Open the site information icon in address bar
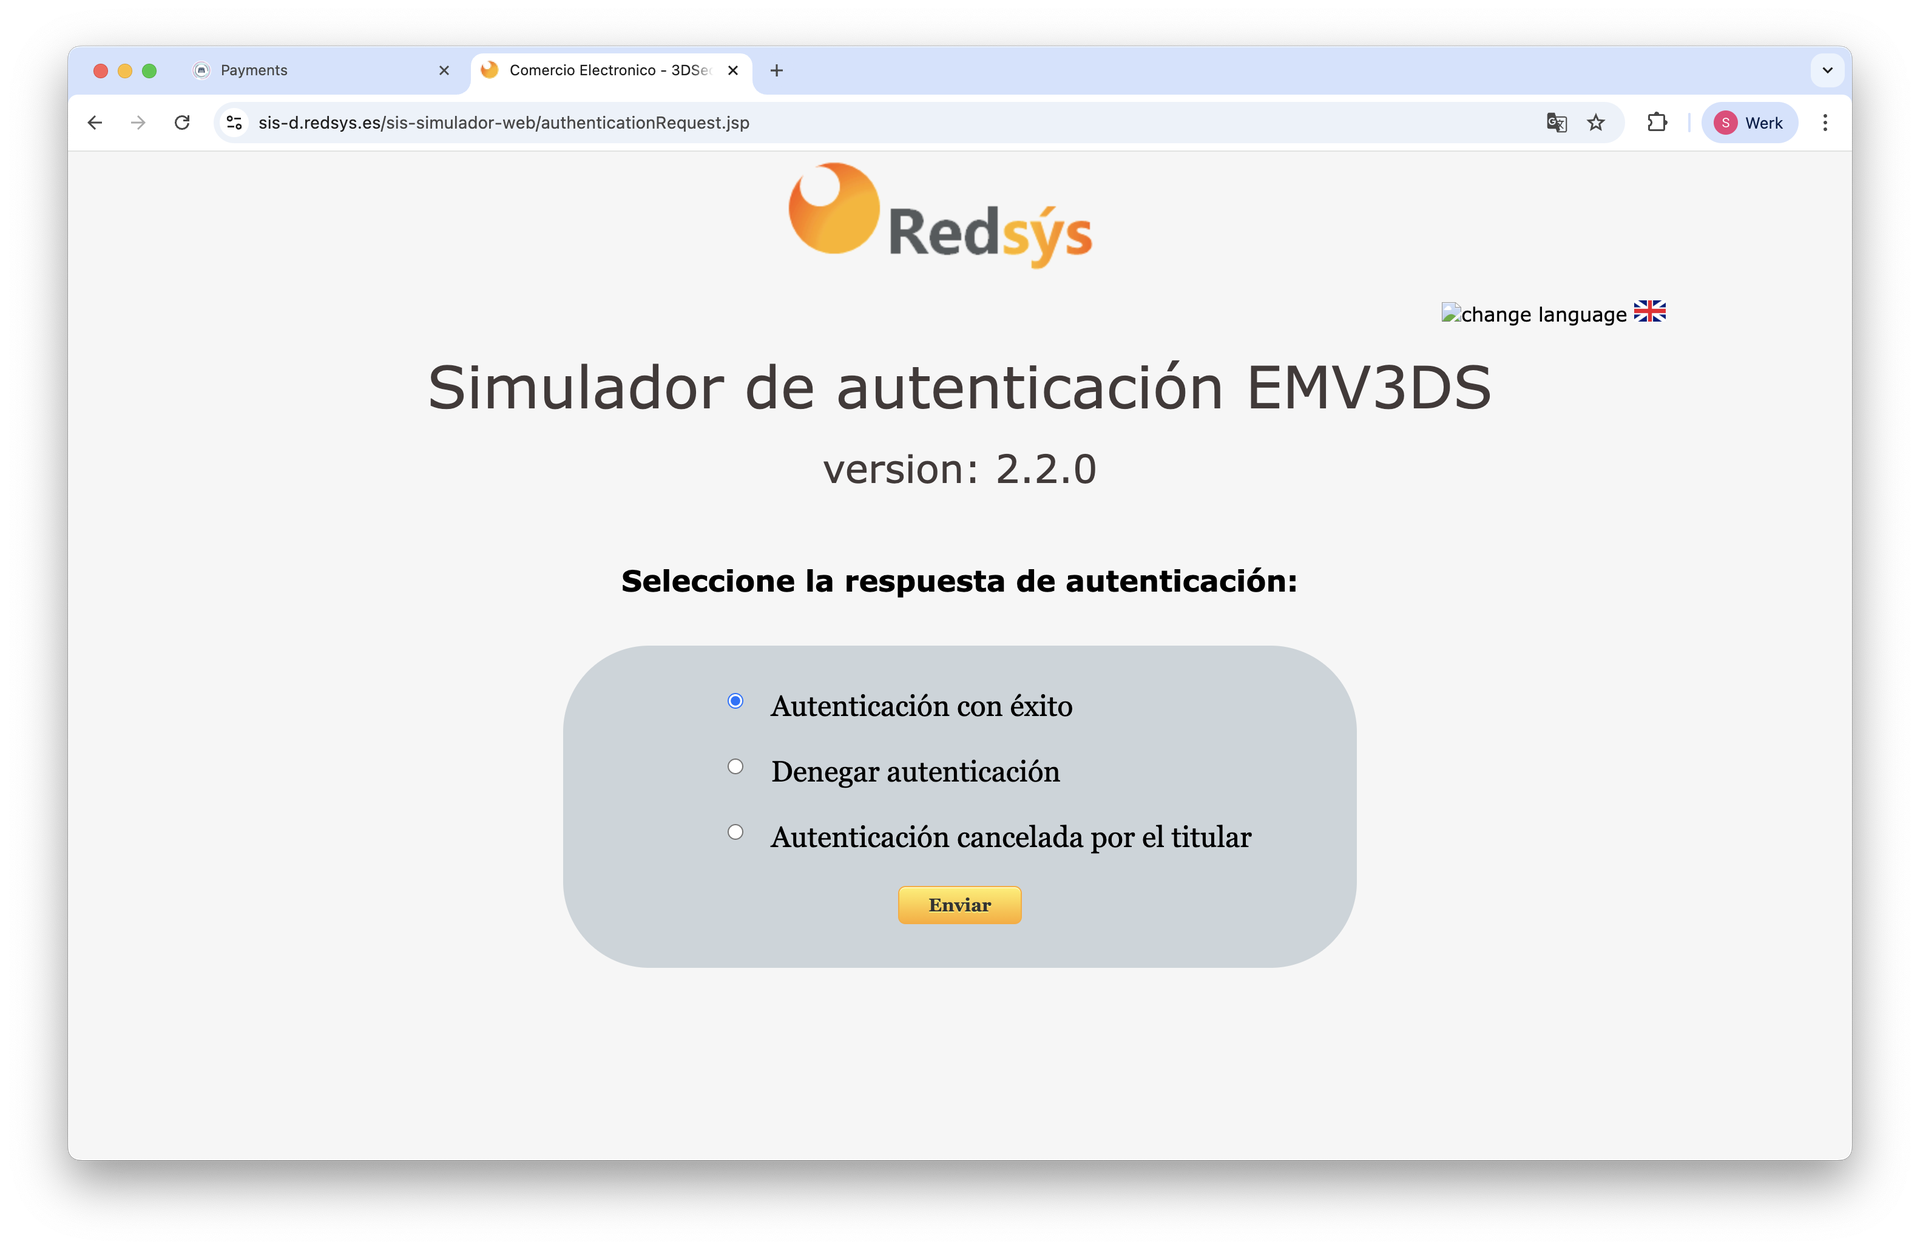The height and width of the screenshot is (1250, 1920). pos(234,122)
